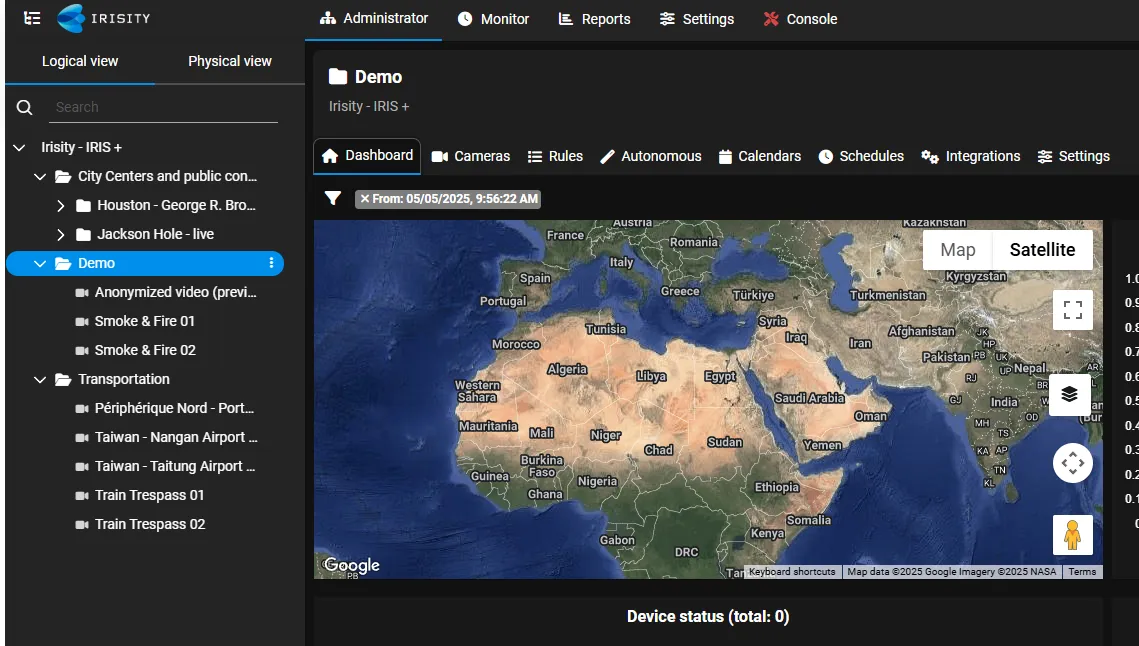Image resolution: width=1139 pixels, height=646 pixels.
Task: Click the Irisity logo
Action: (104, 18)
